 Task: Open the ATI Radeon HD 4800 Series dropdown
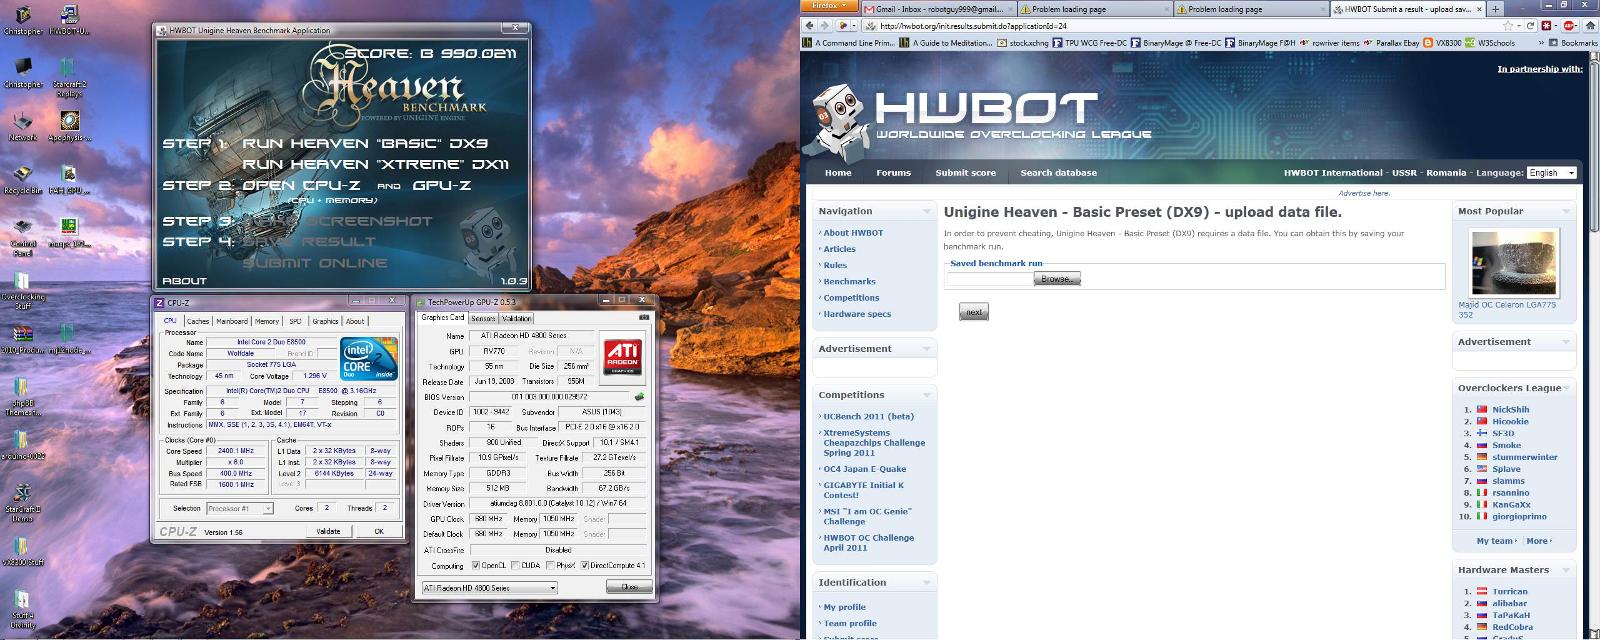point(488,588)
